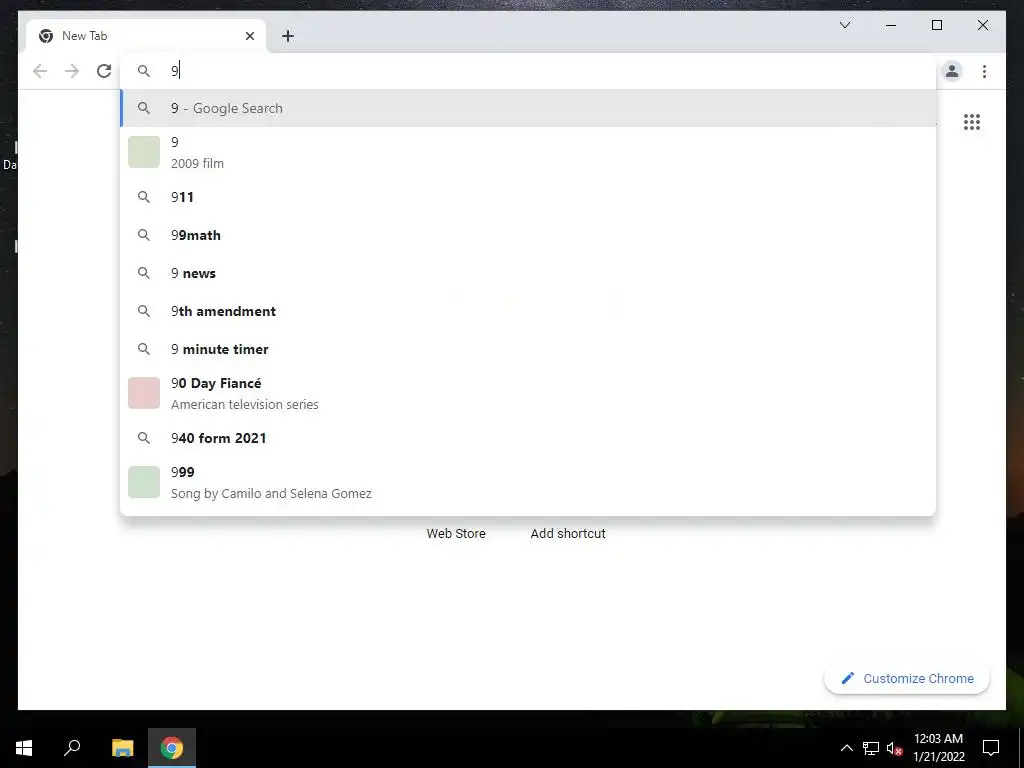Select '9 - Google Search' suggestion

528,108
